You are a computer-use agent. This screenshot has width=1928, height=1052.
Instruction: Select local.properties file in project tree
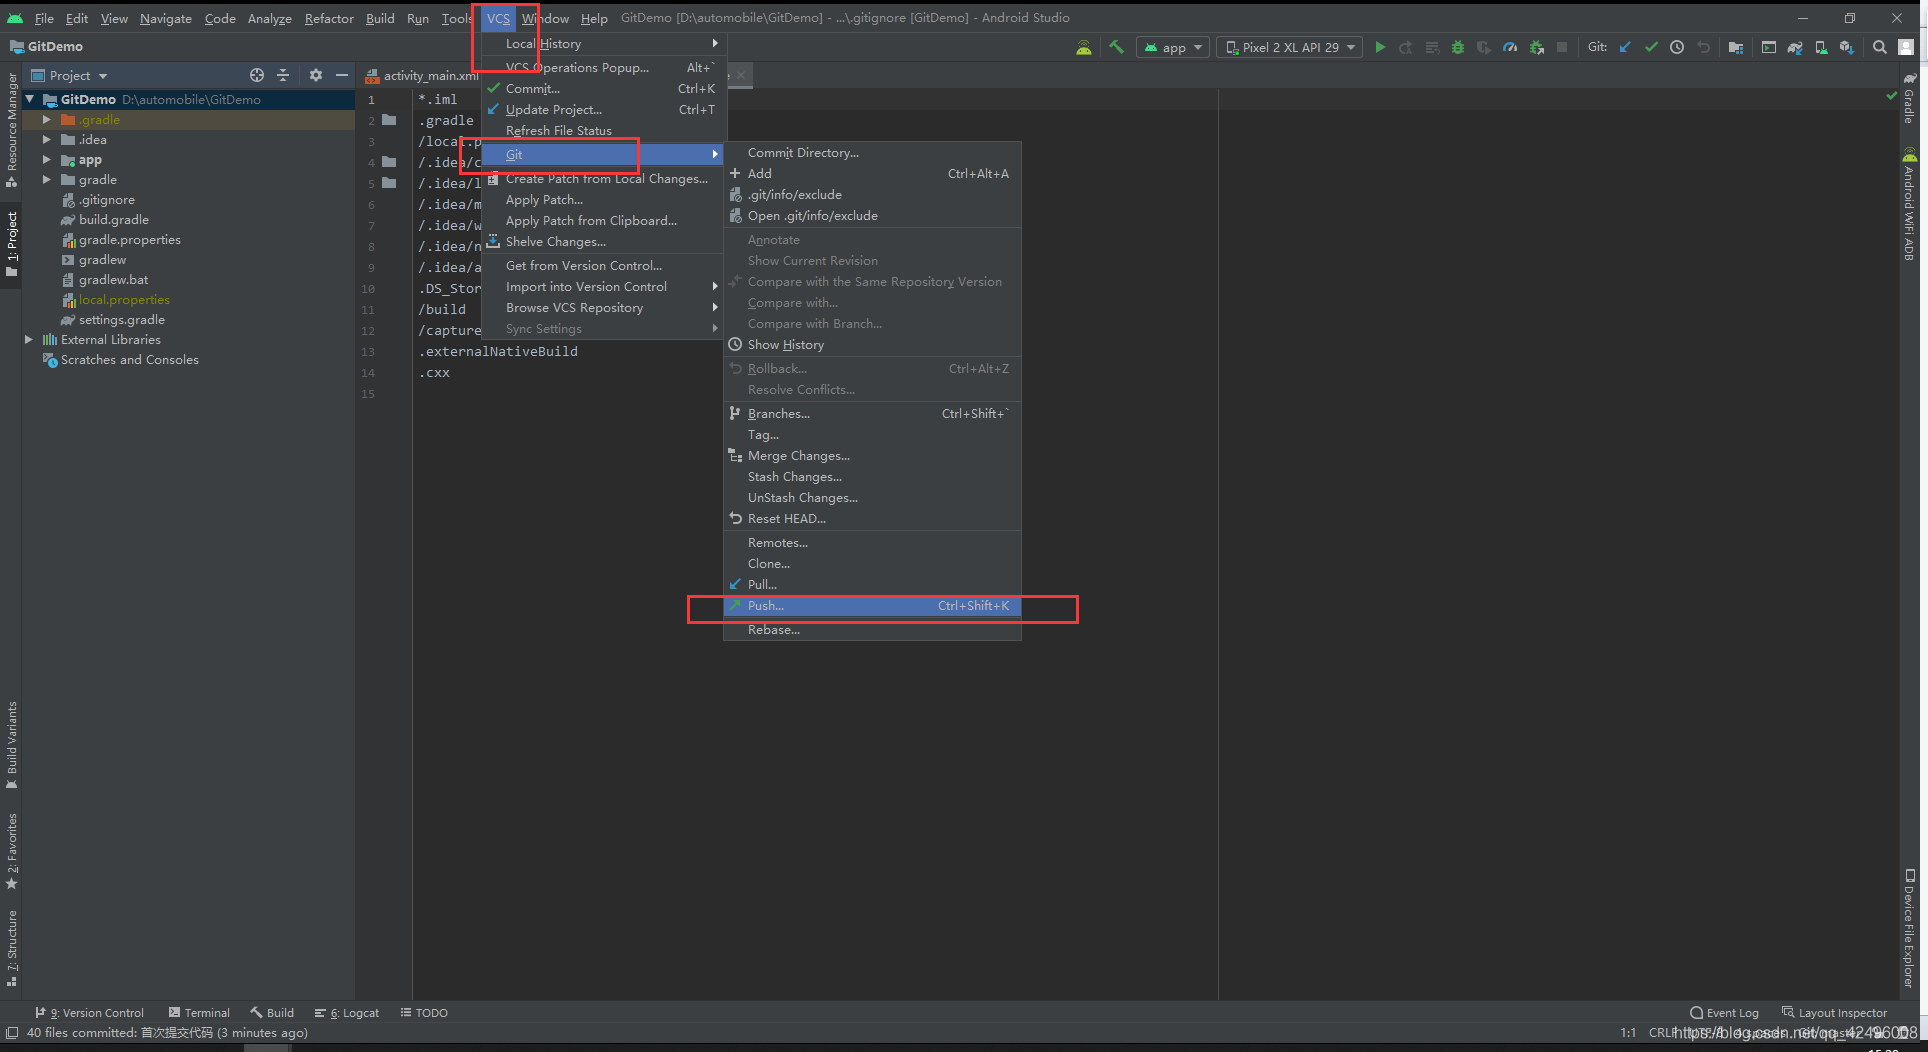(x=116, y=300)
